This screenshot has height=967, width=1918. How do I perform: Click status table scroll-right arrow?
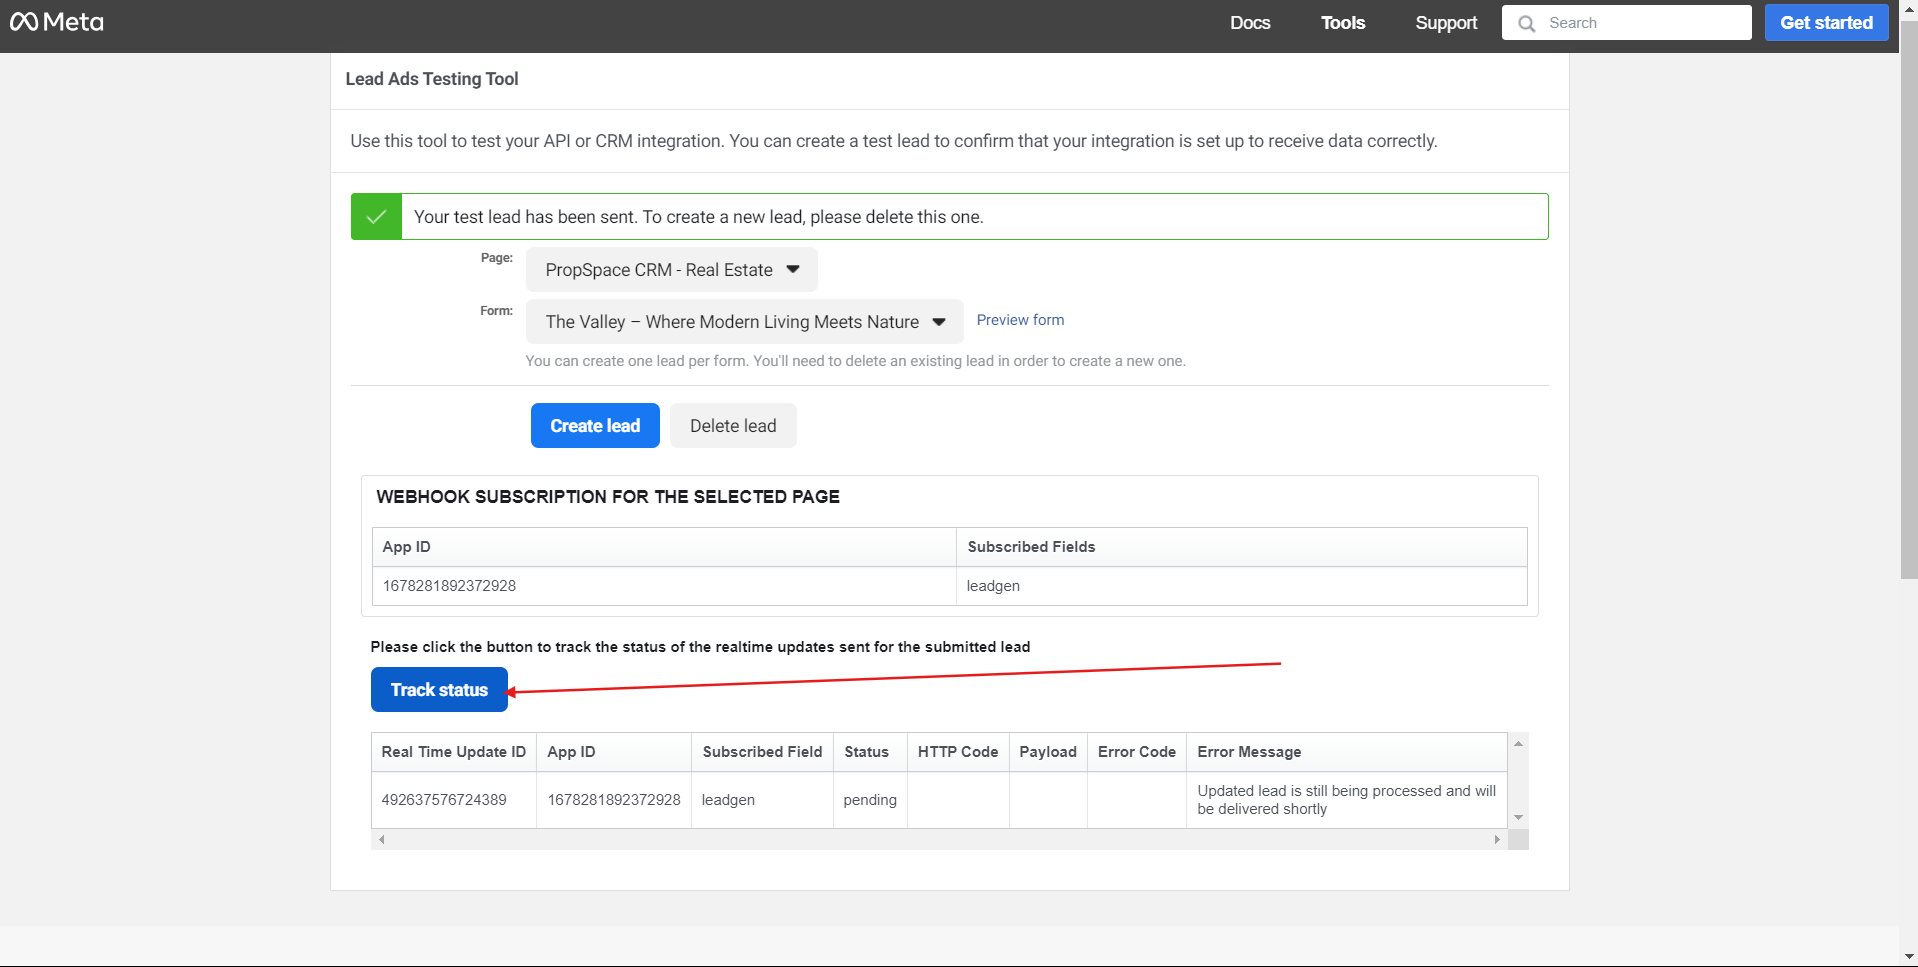pyautogui.click(x=1497, y=840)
